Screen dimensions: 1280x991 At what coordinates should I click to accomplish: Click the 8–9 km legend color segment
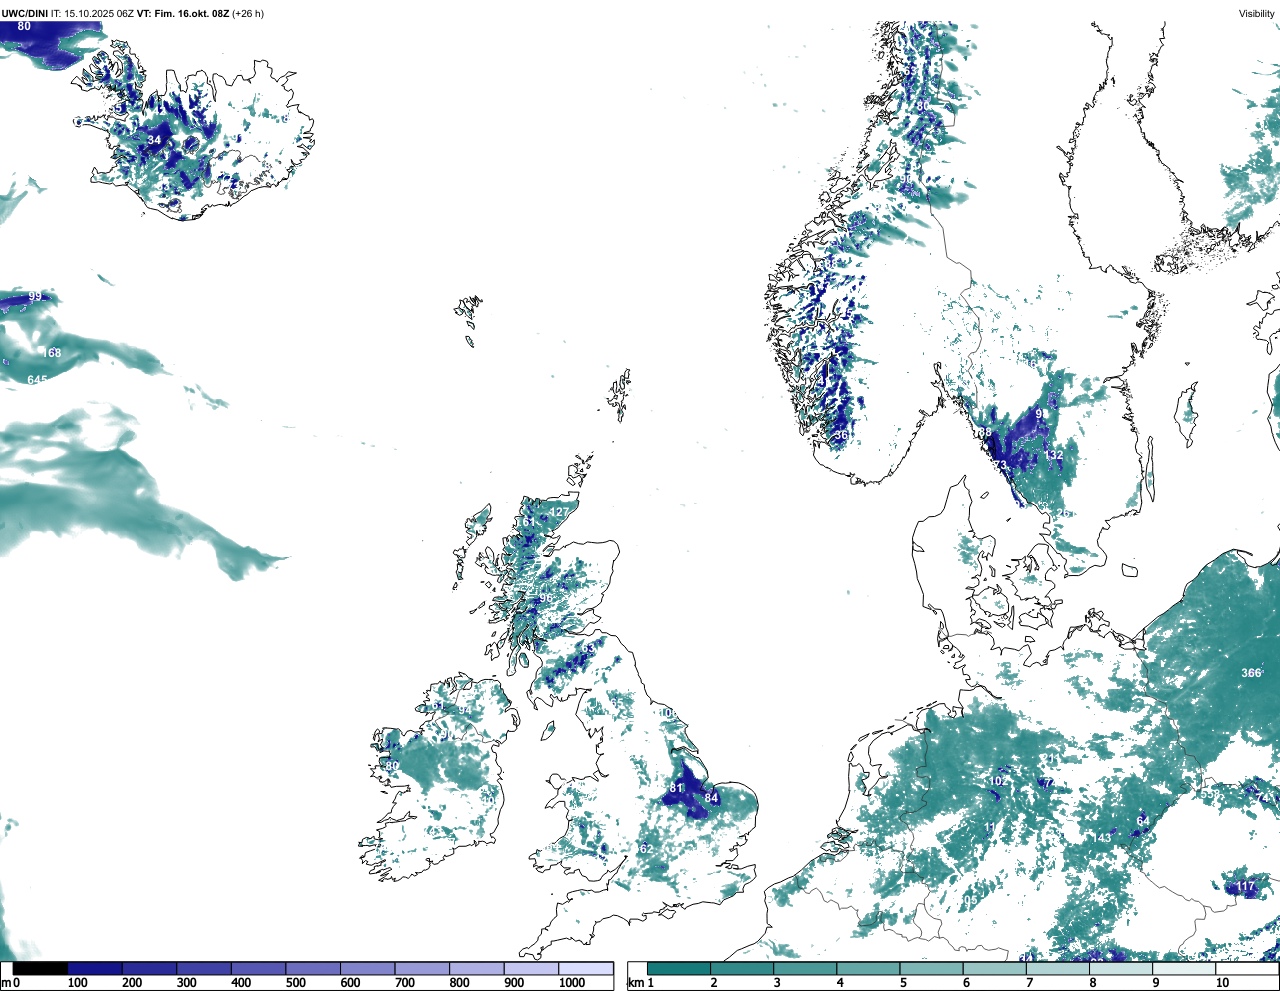pos(1121,968)
